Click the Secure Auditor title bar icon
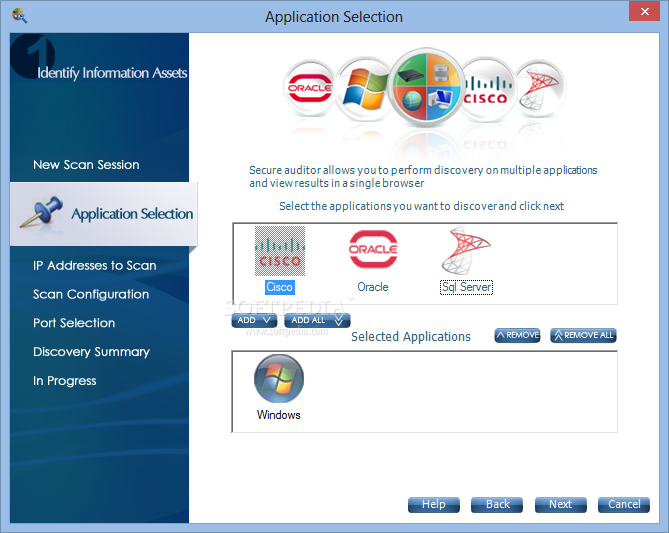 click(20, 15)
